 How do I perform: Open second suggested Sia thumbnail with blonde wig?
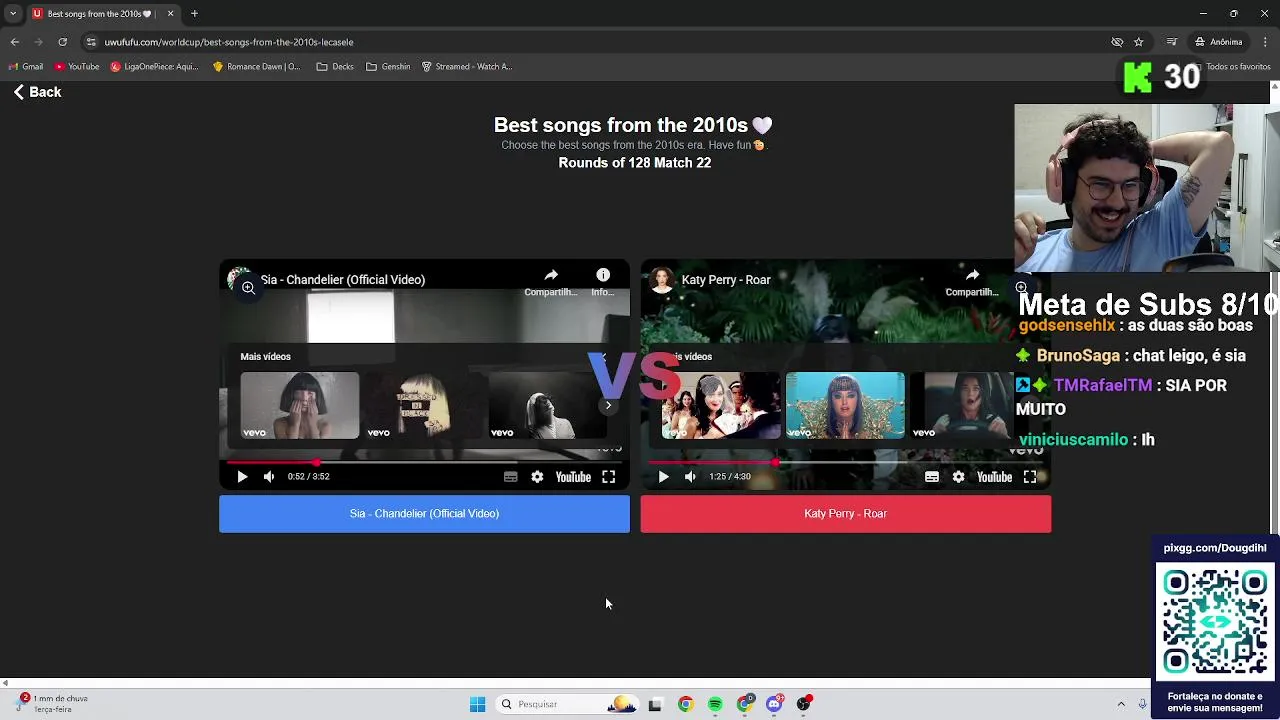[x=424, y=405]
